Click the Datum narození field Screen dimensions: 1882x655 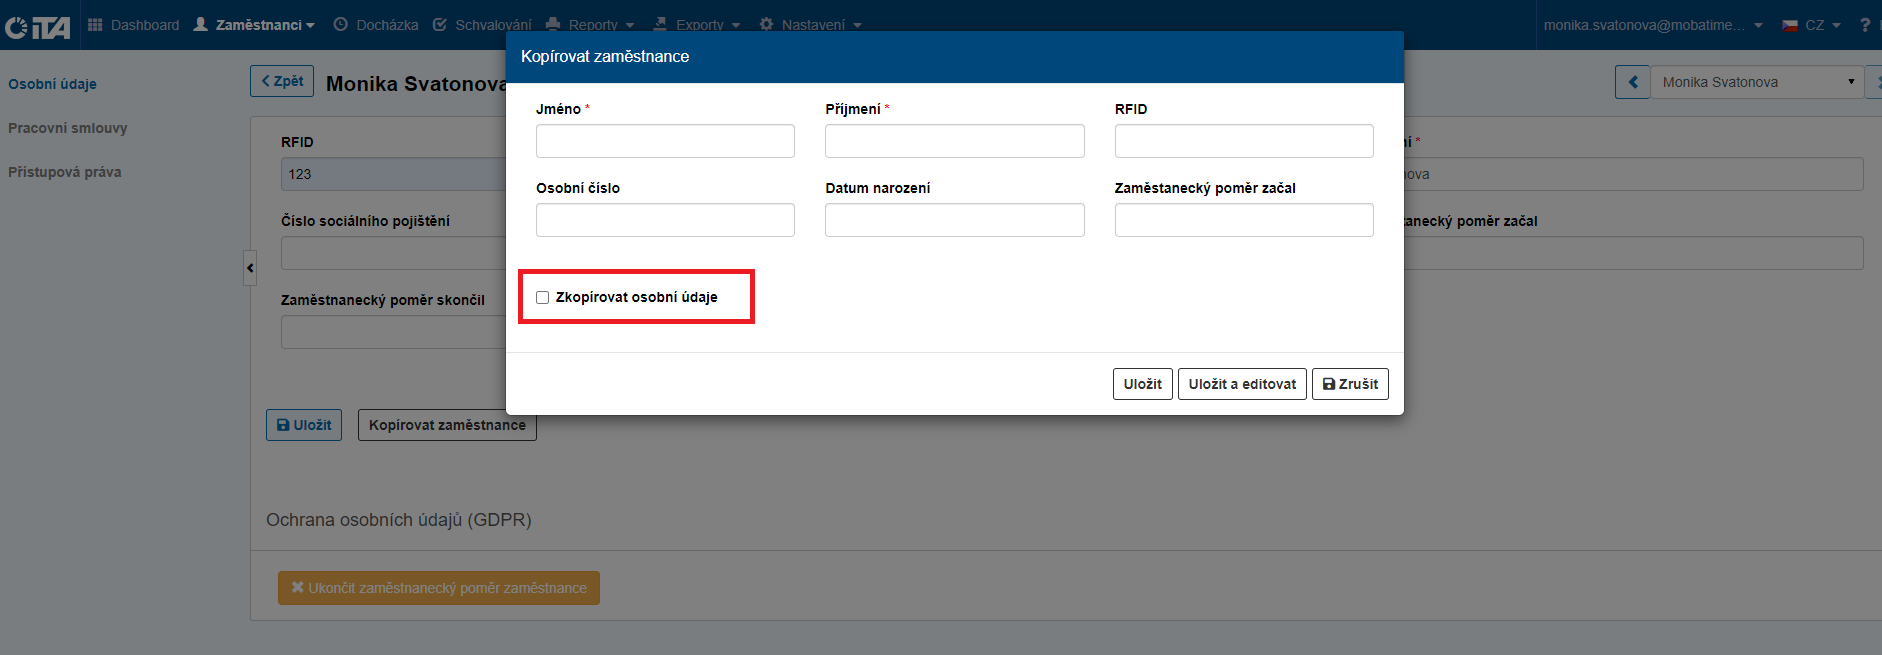click(954, 220)
